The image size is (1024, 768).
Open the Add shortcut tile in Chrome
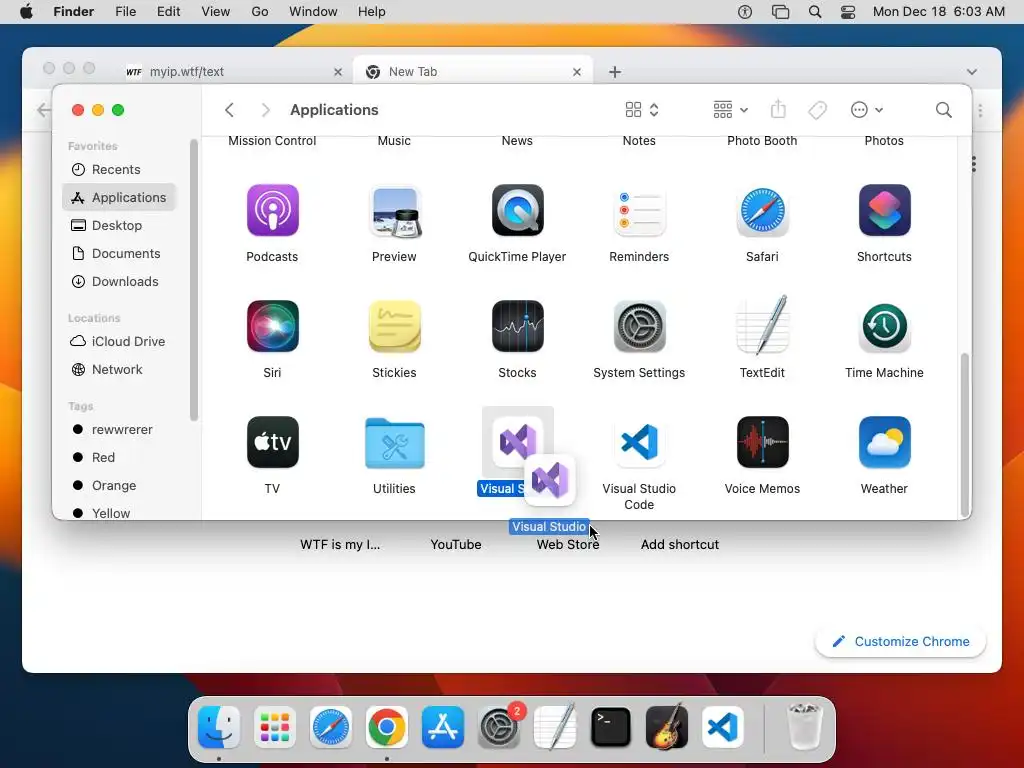tap(680, 545)
